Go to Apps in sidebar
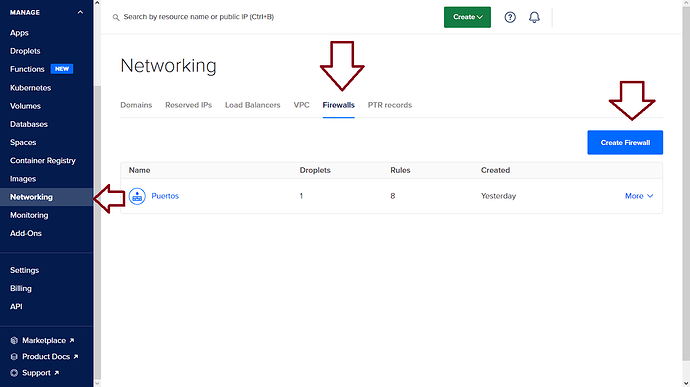 (x=19, y=33)
